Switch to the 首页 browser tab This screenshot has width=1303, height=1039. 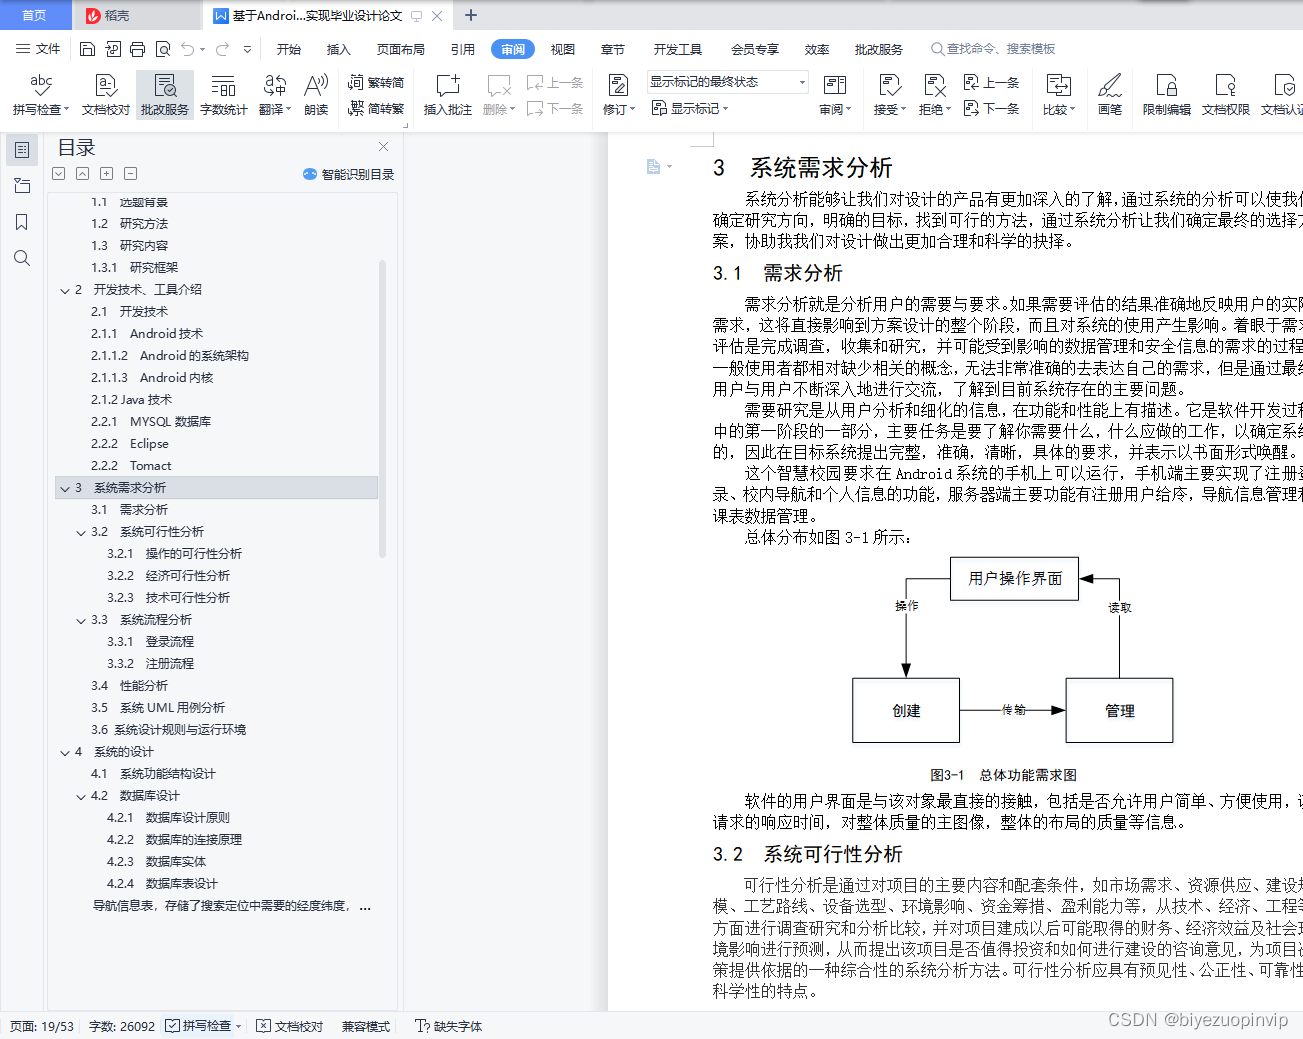(x=34, y=15)
